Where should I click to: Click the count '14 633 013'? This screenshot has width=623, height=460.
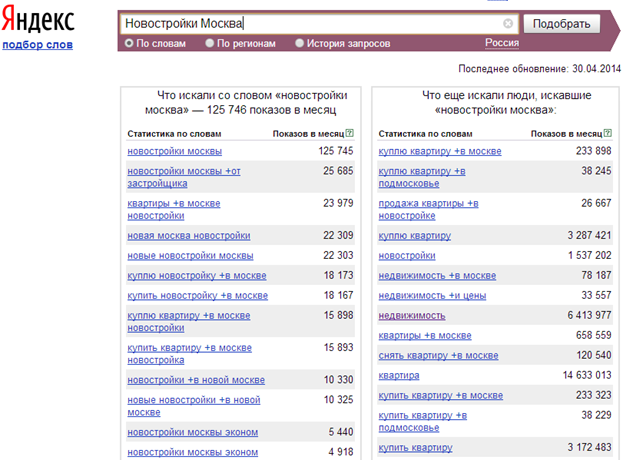[x=587, y=375]
